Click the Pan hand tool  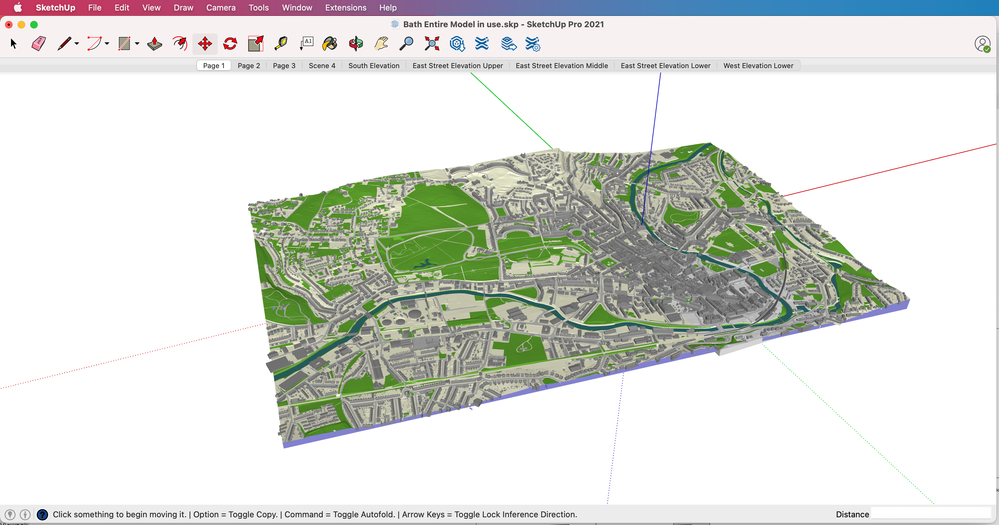pos(381,43)
